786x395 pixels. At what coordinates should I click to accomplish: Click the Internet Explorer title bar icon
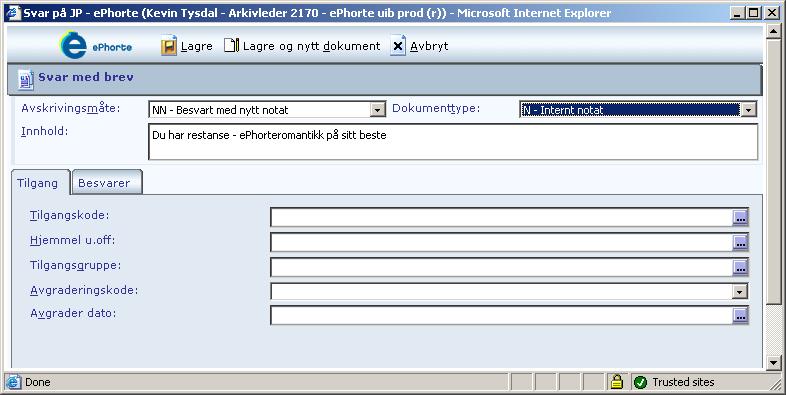tap(13, 13)
